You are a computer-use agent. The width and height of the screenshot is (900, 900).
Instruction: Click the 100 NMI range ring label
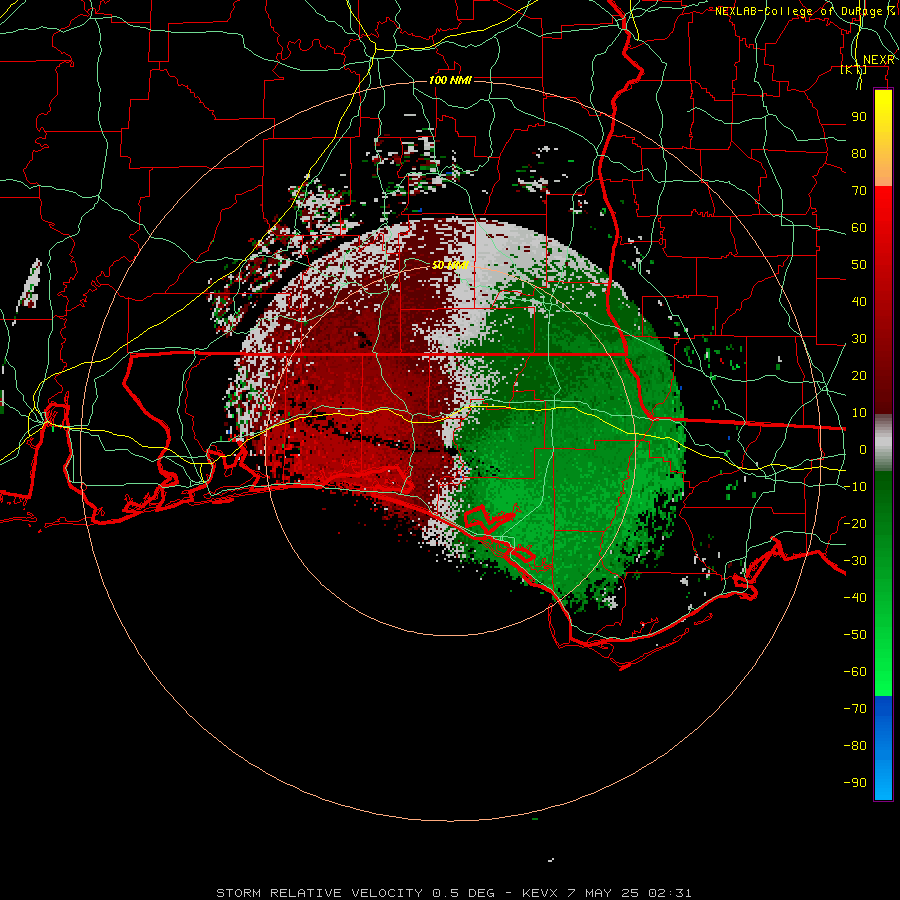(450, 80)
